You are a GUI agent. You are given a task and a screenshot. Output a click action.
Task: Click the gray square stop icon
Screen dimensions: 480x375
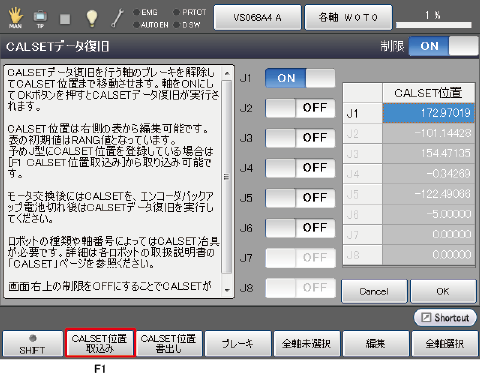point(65,19)
